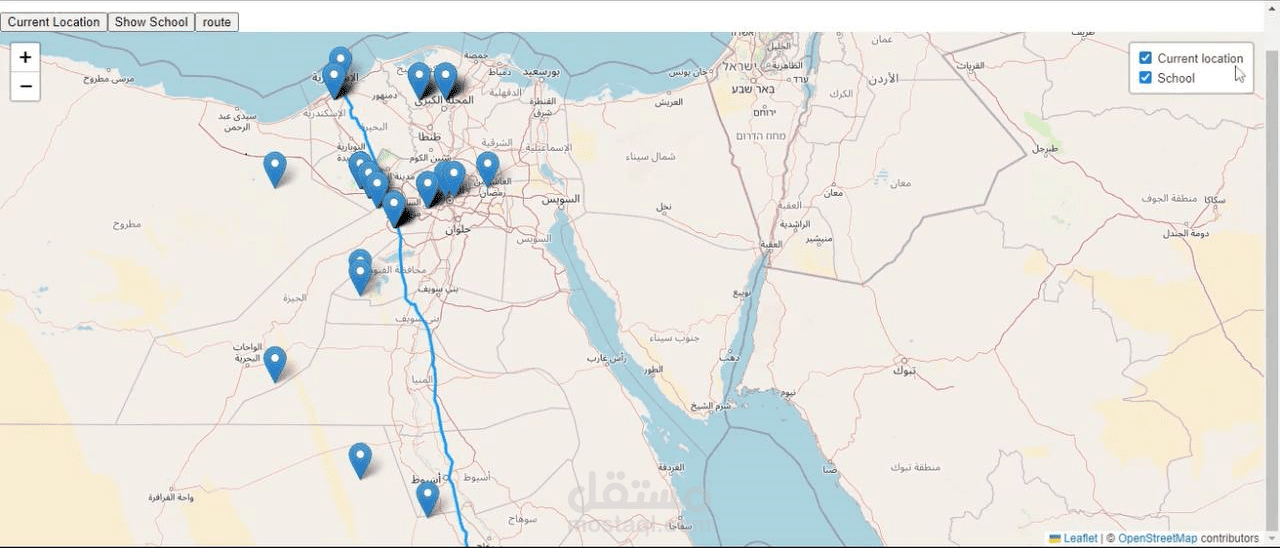Select the marker at the route's Alexandria start
The image size is (1280, 548).
click(x=335, y=81)
